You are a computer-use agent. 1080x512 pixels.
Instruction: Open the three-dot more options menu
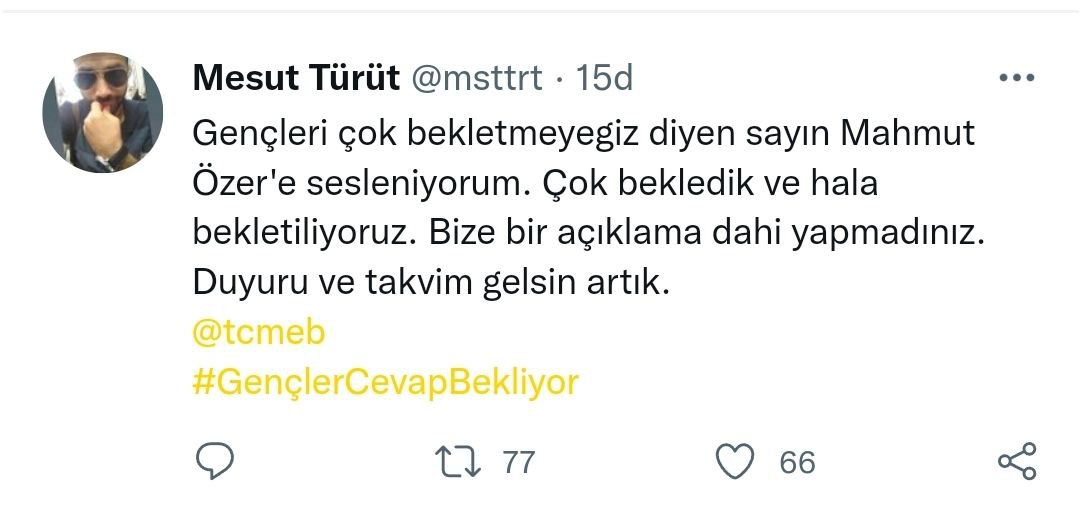1017,78
